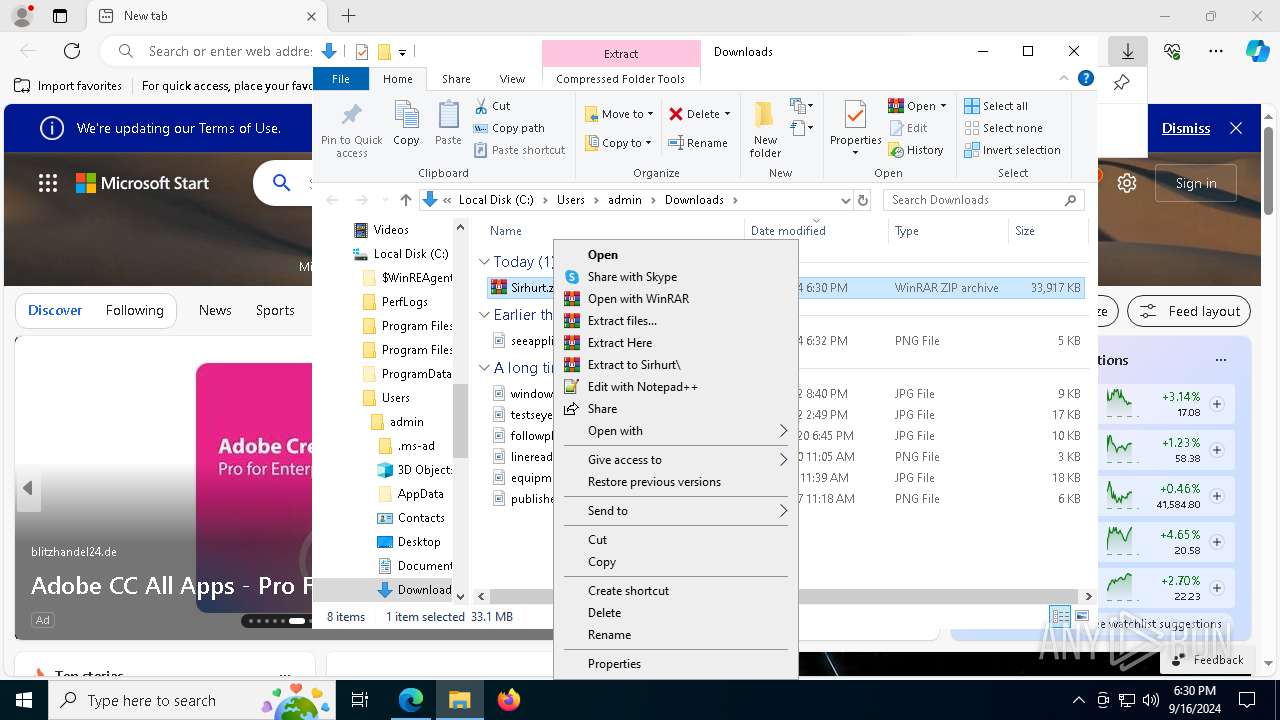The height and width of the screenshot is (720, 1280).
Task: Open Edge Settings and more ellipsis
Action: [x=1216, y=51]
